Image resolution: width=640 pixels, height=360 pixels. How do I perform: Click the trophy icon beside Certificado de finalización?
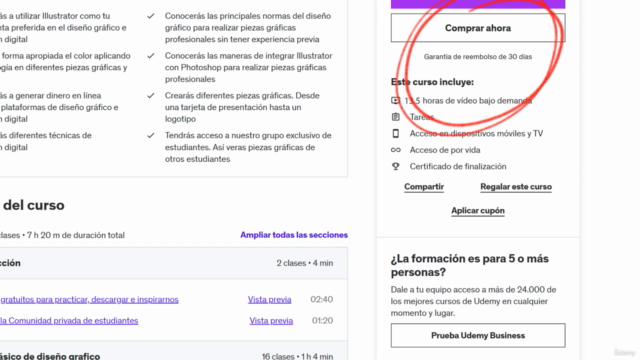coord(396,166)
